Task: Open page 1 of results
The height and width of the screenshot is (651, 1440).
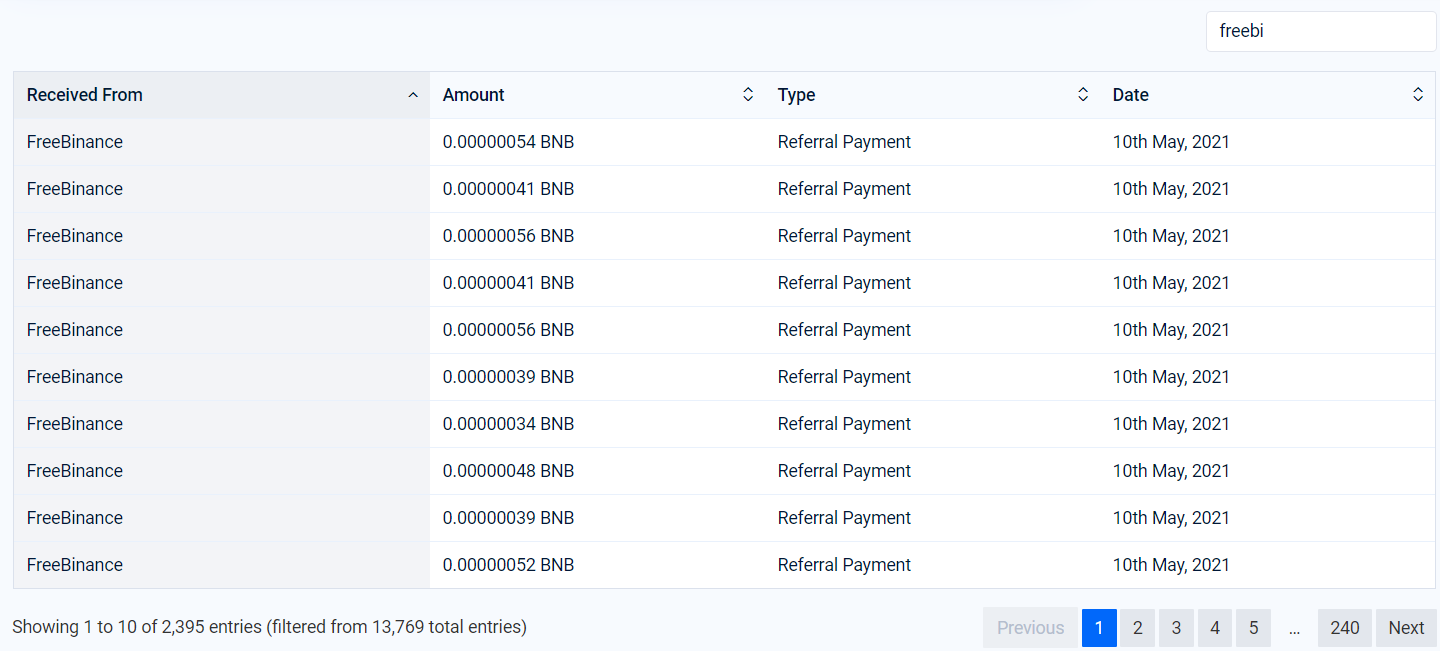Action: point(1099,628)
